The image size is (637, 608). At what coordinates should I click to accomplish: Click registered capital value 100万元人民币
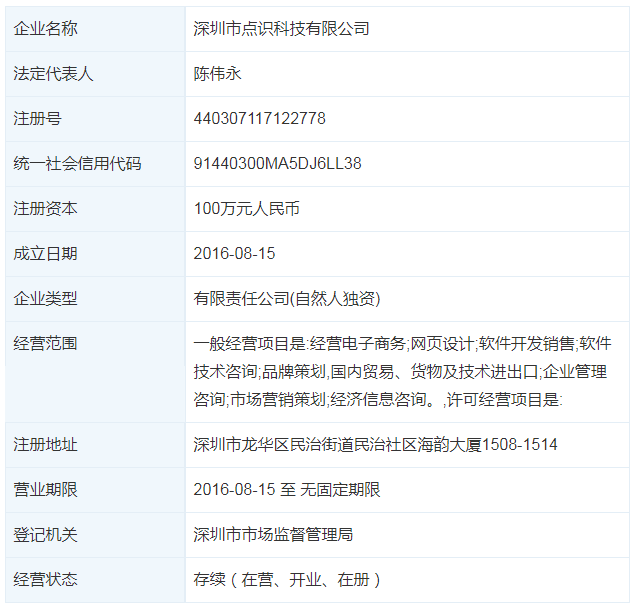coord(246,209)
